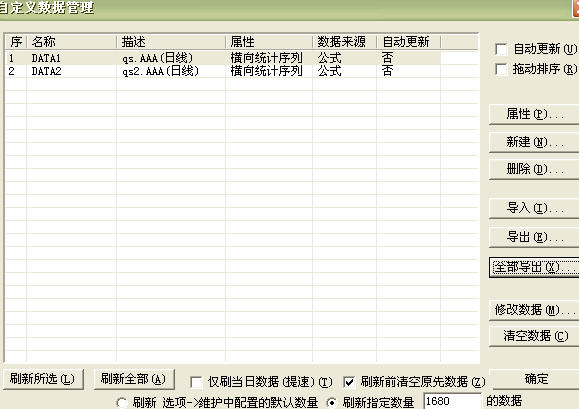Viewport: 579px width, 409px height.
Task: Enable the 自动更新 checkbox
Action: 501,49
